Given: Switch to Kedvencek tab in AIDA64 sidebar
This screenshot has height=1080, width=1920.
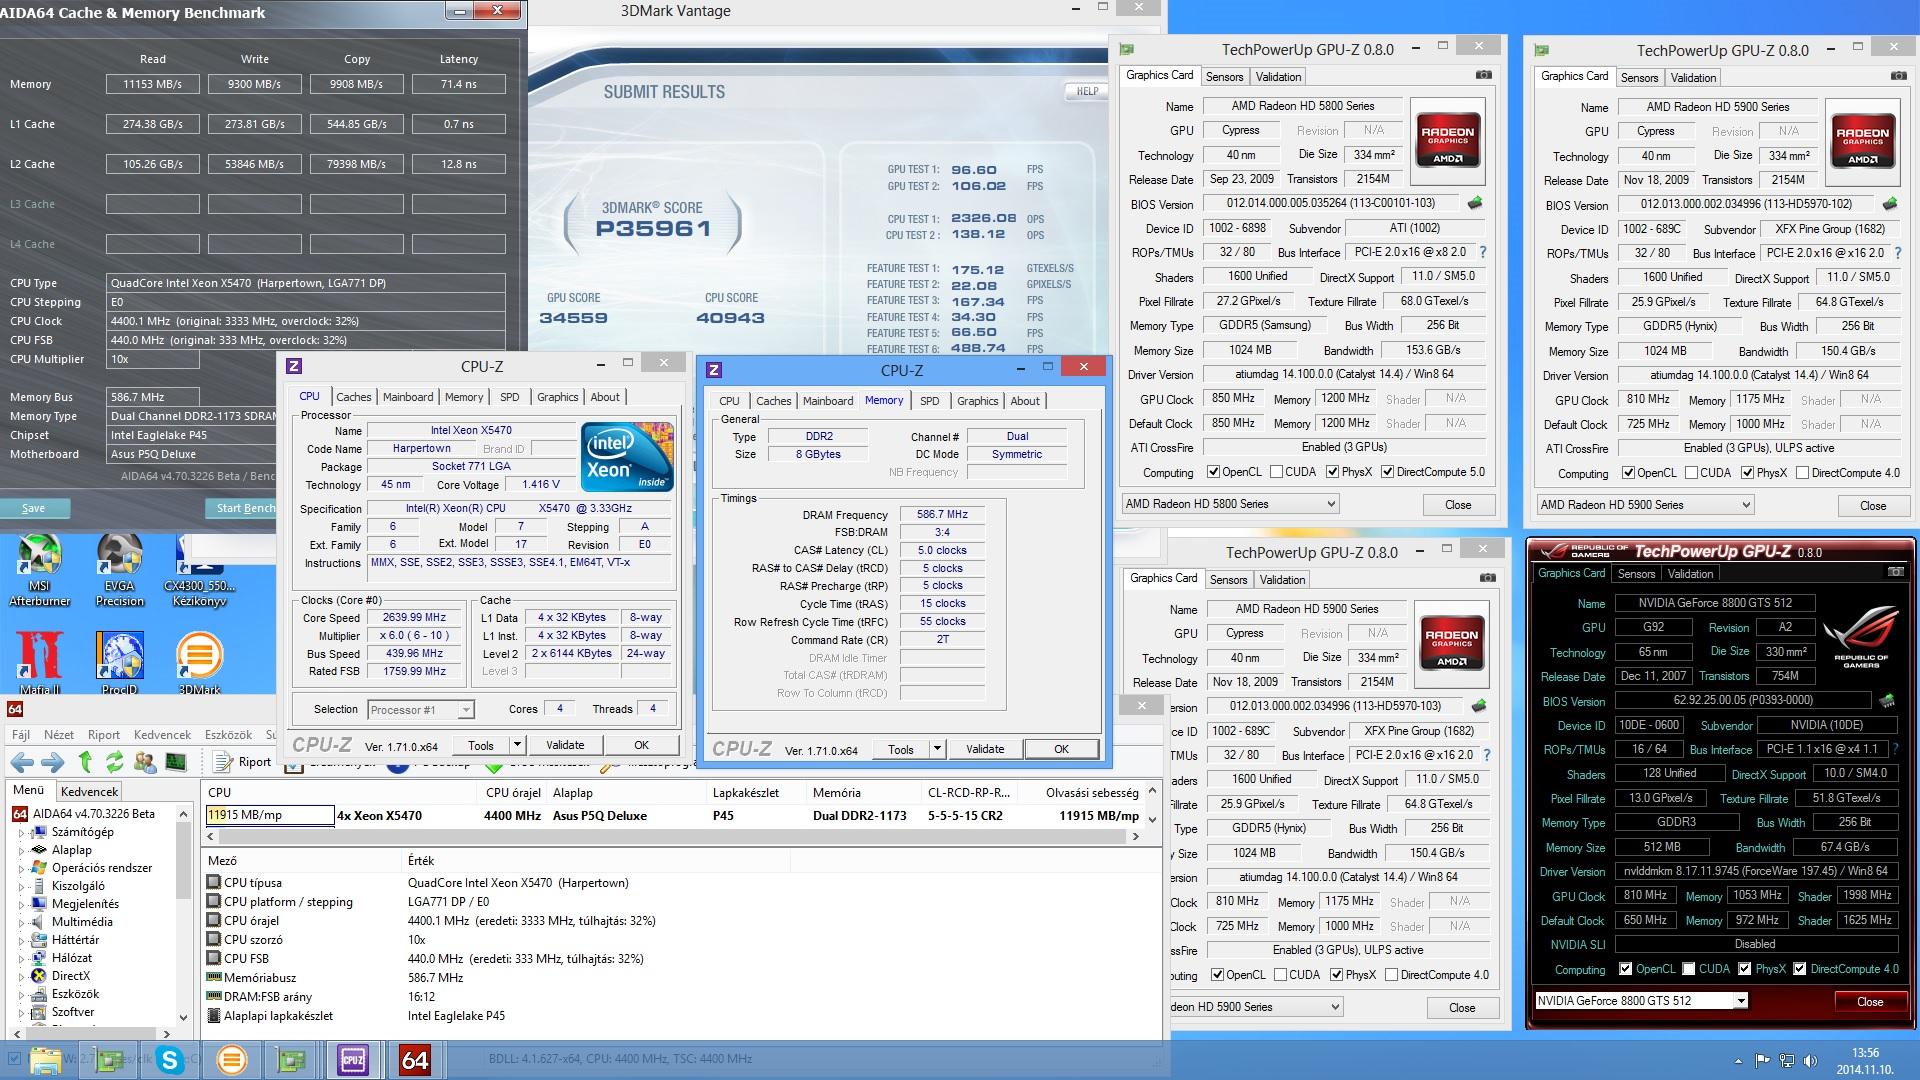Looking at the screenshot, I should 90,791.
